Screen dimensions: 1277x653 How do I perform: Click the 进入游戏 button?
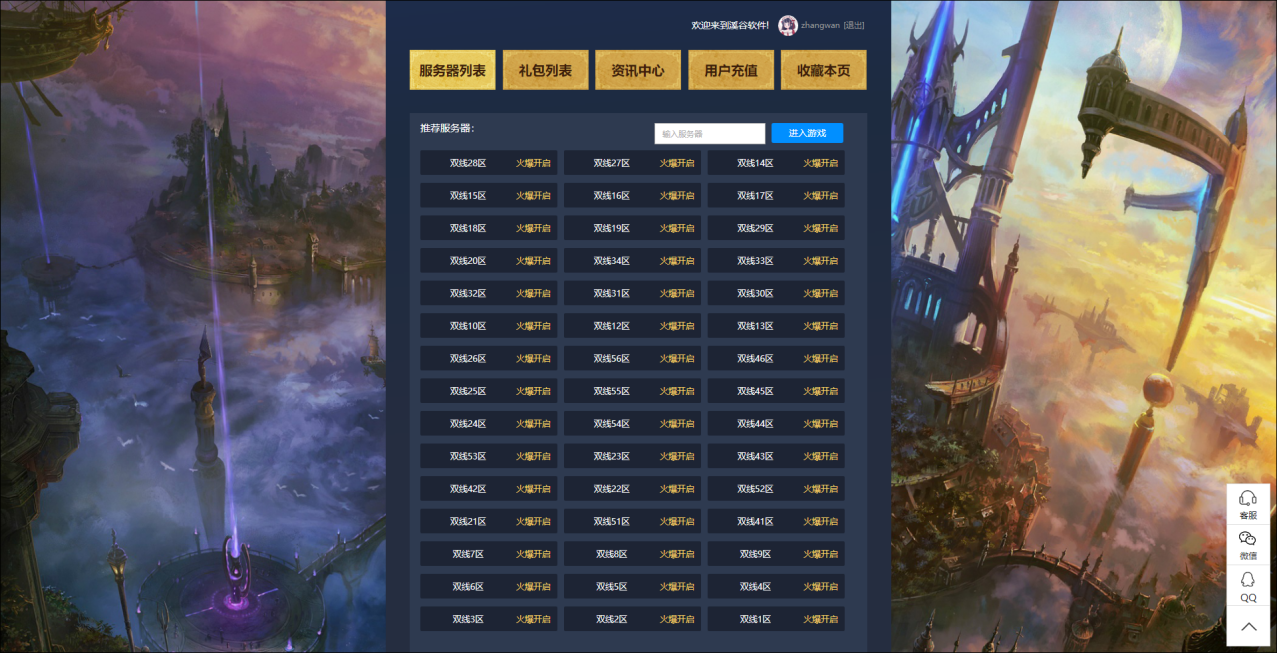coord(807,133)
